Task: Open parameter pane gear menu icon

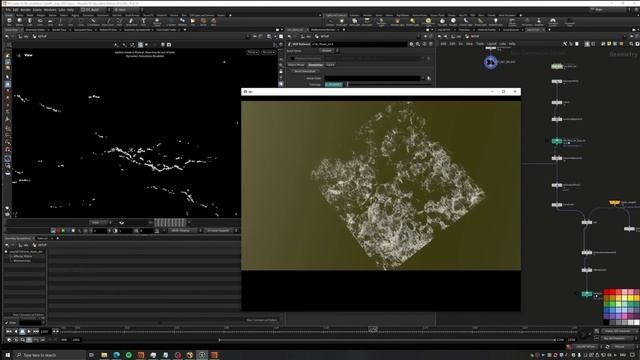Action: click(x=411, y=44)
